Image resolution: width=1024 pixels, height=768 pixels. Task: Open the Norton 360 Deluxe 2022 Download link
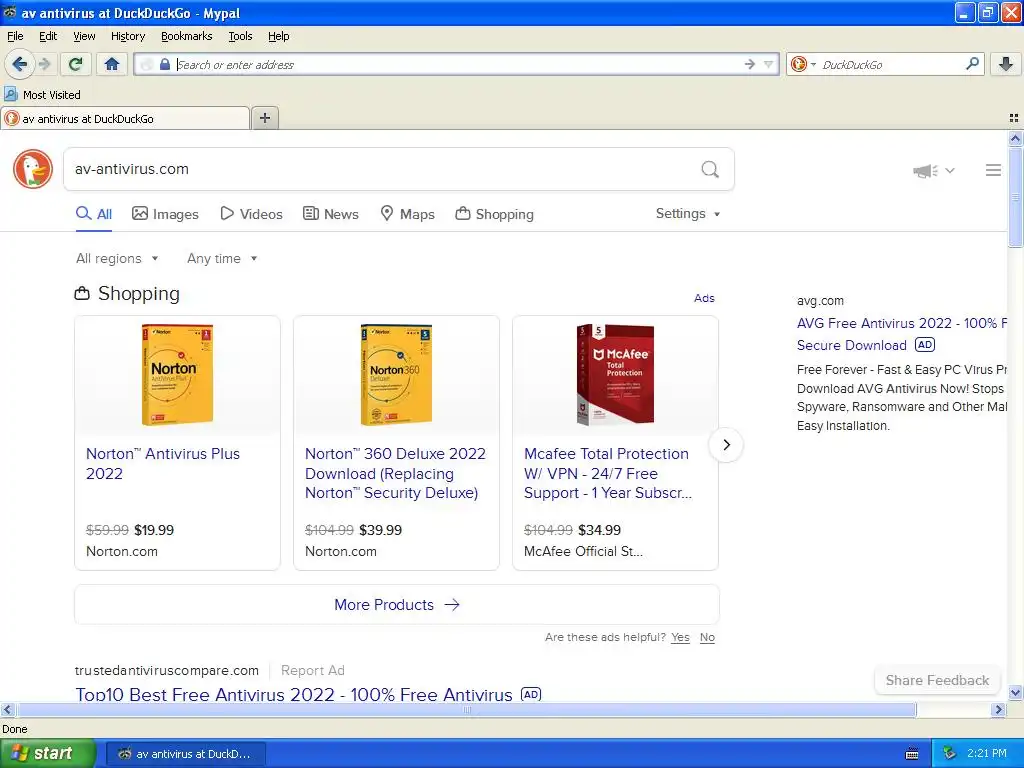pyautogui.click(x=395, y=473)
